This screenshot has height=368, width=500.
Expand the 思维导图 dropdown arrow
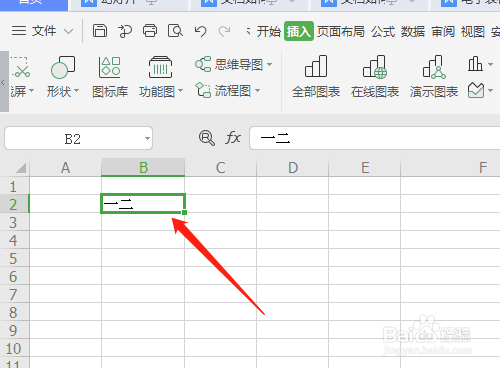[x=269, y=64]
